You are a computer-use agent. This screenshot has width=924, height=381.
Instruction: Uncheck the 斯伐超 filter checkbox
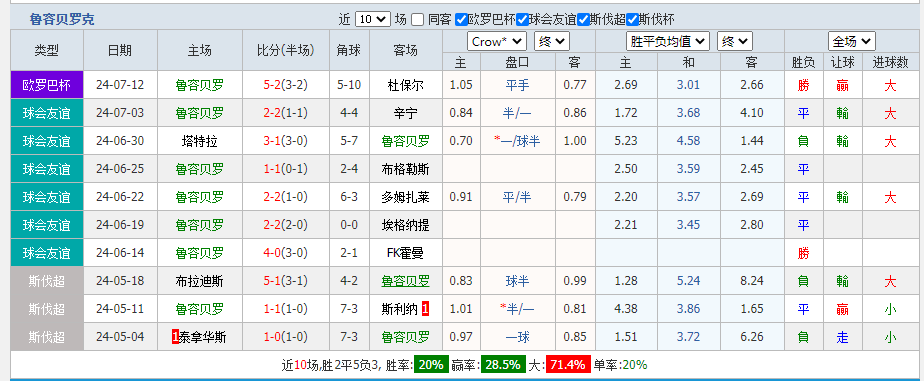583,19
